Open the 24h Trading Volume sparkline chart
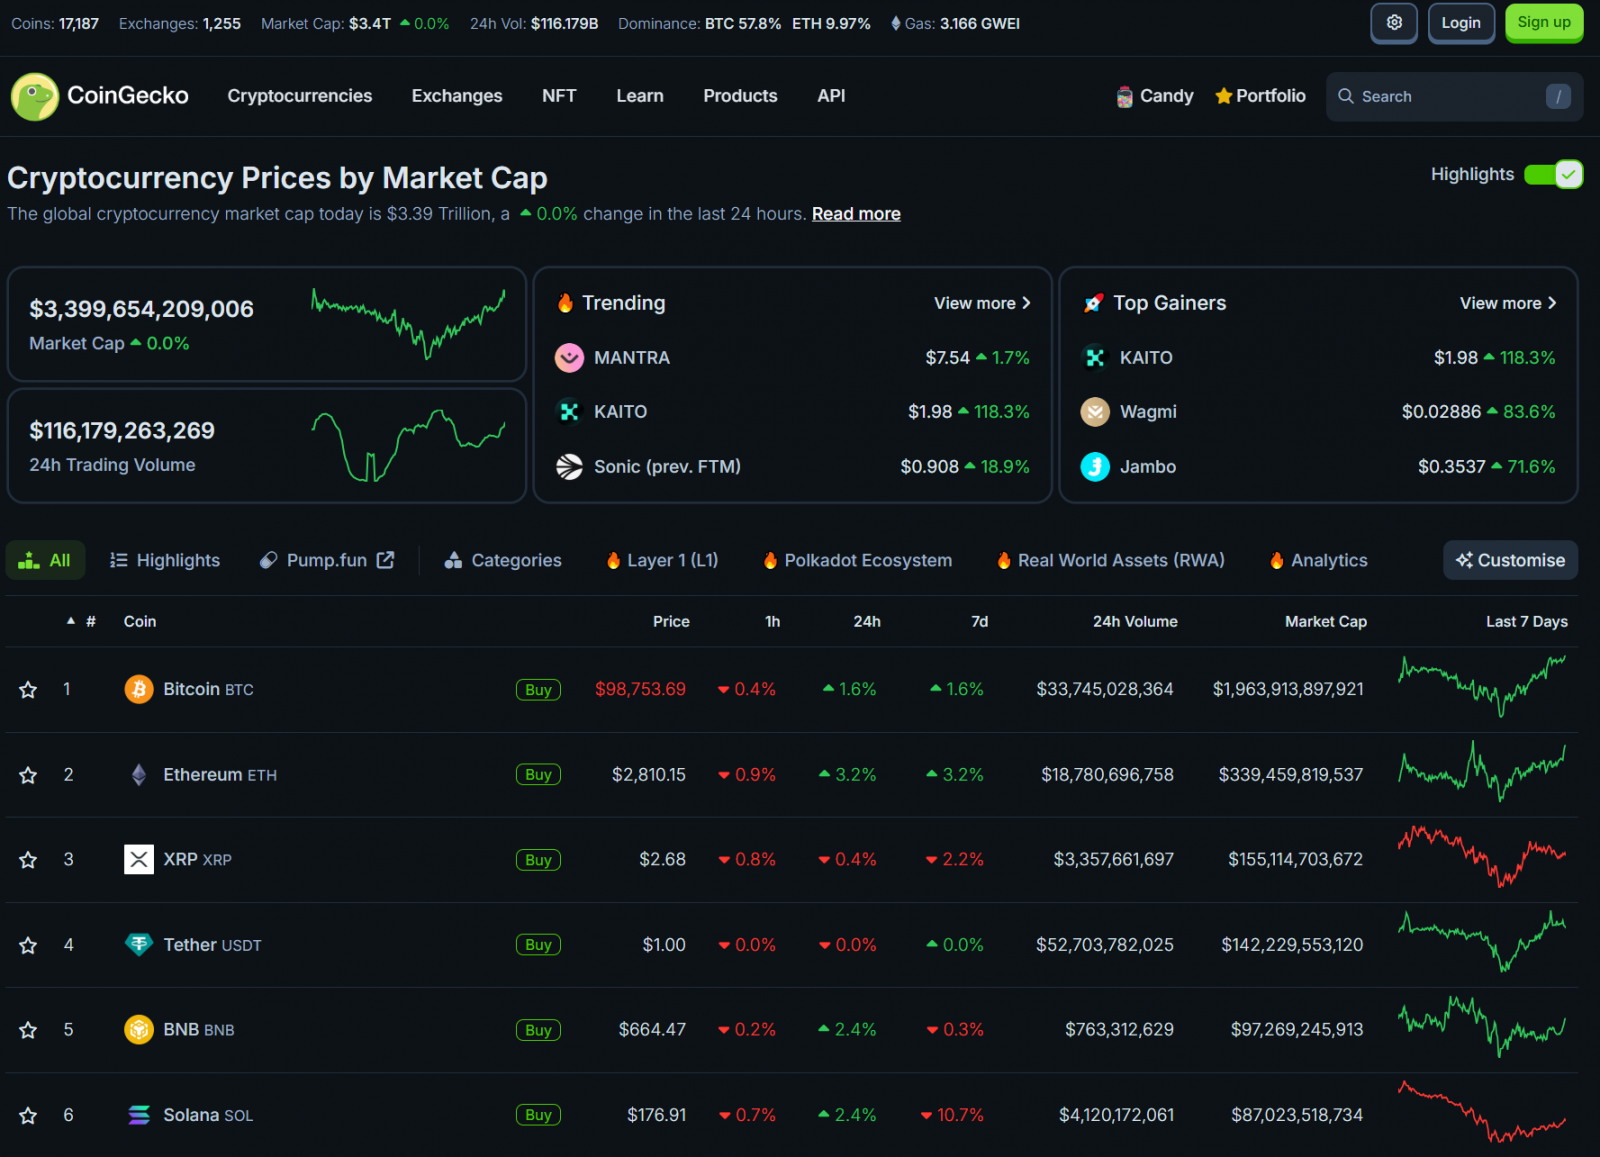This screenshot has height=1157, width=1600. pos(408,445)
